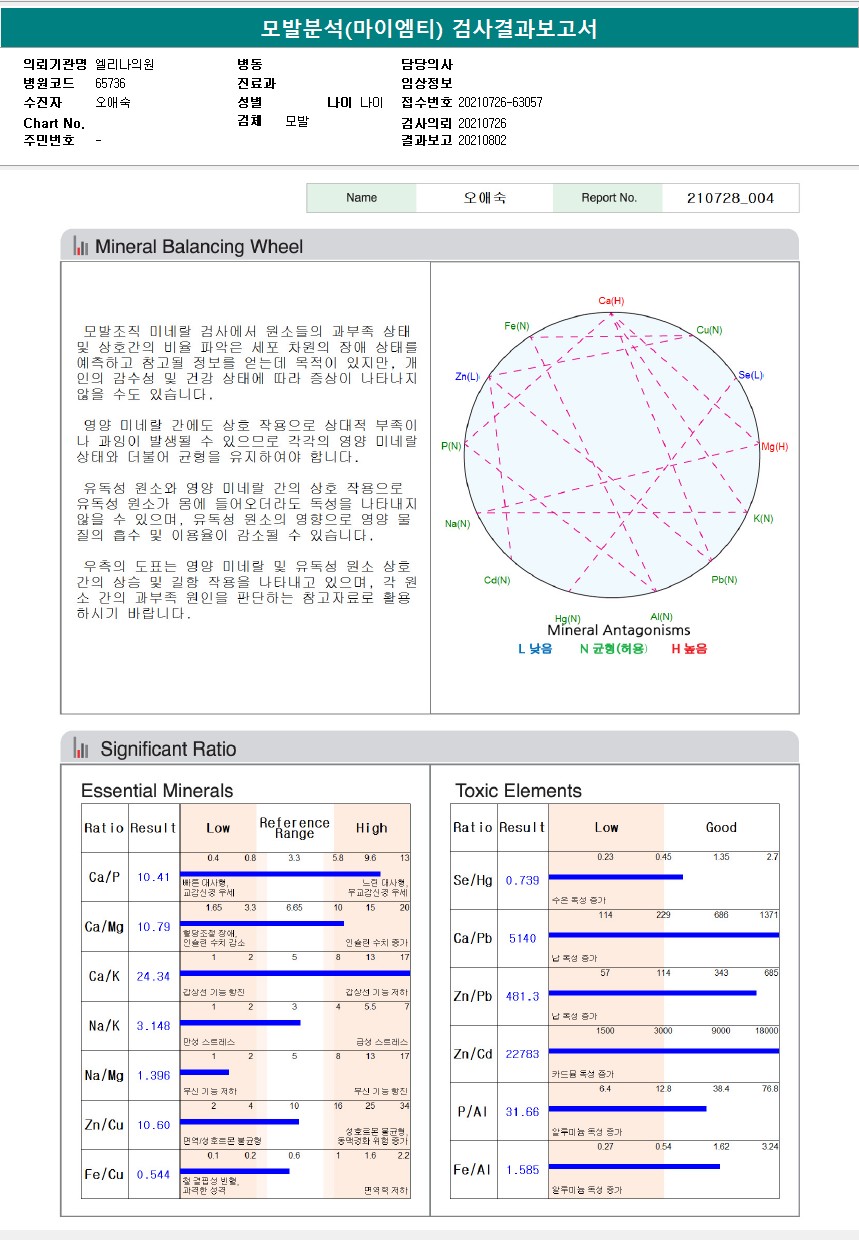Click the blue L 낮음 legend entry
This screenshot has width=859, height=1240.
tap(535, 649)
